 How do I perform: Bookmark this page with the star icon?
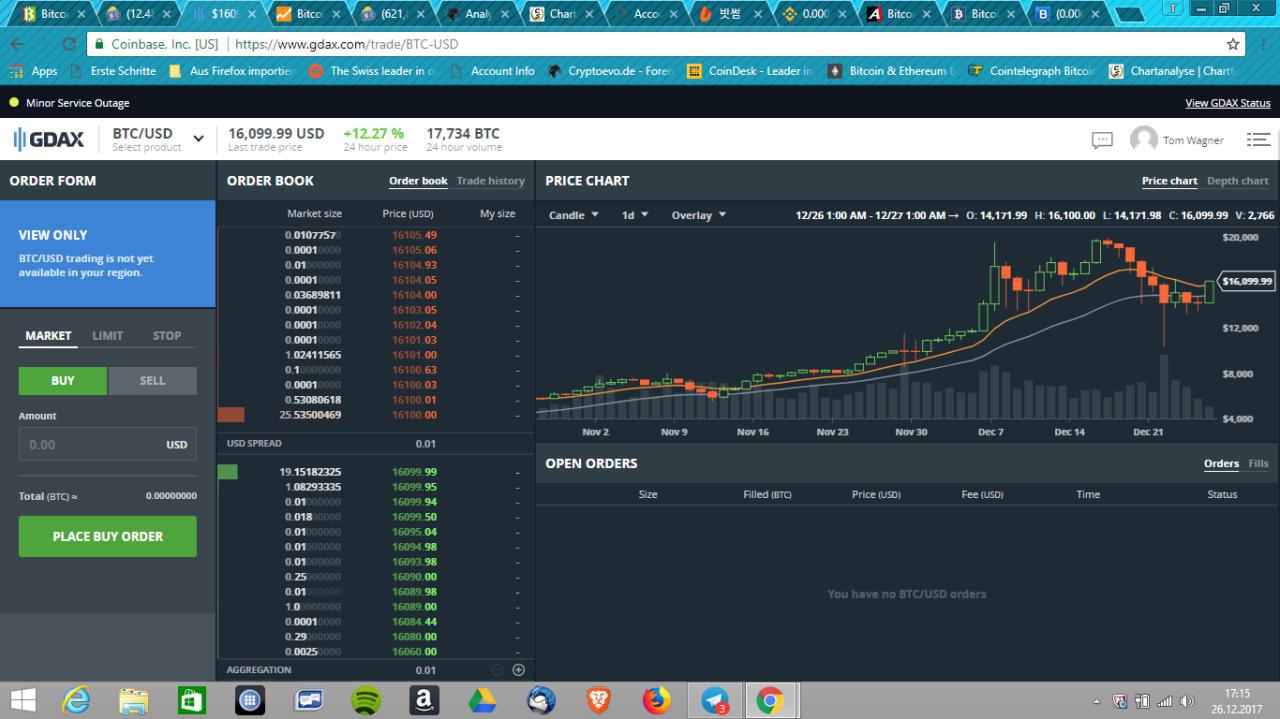point(1233,44)
